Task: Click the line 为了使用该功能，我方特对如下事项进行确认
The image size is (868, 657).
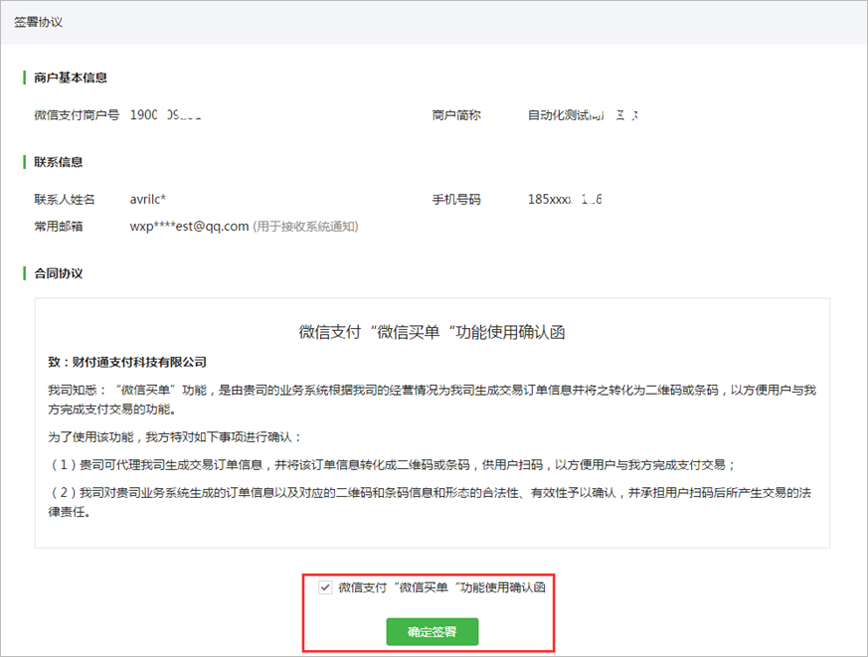Action: (175, 437)
